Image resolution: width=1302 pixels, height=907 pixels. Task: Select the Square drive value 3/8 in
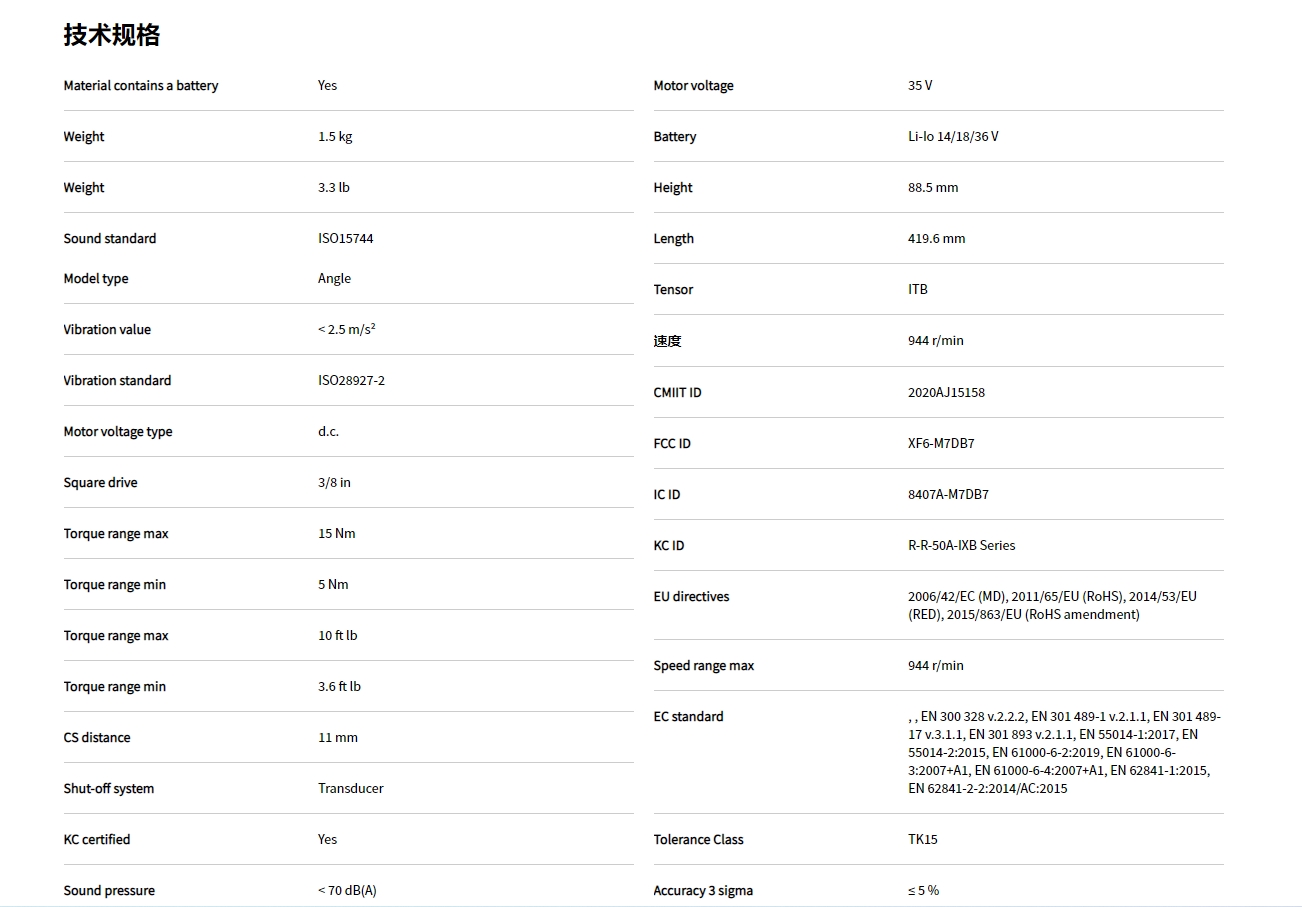334,482
